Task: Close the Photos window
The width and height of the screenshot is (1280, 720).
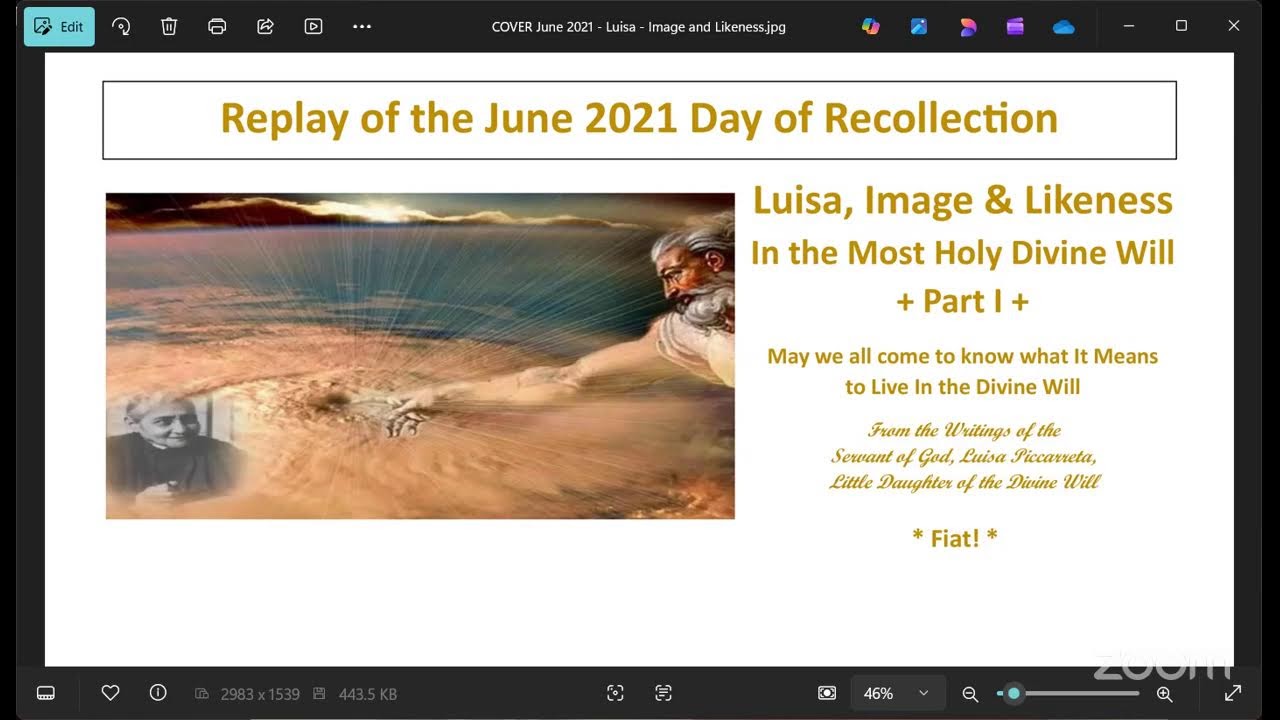Action: pos(1234,26)
